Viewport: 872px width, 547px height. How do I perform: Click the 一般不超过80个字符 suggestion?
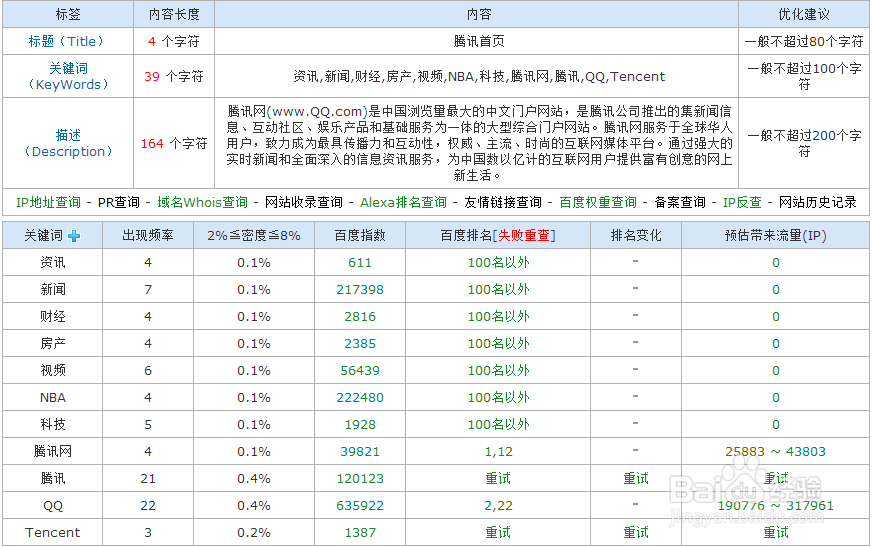(x=804, y=41)
